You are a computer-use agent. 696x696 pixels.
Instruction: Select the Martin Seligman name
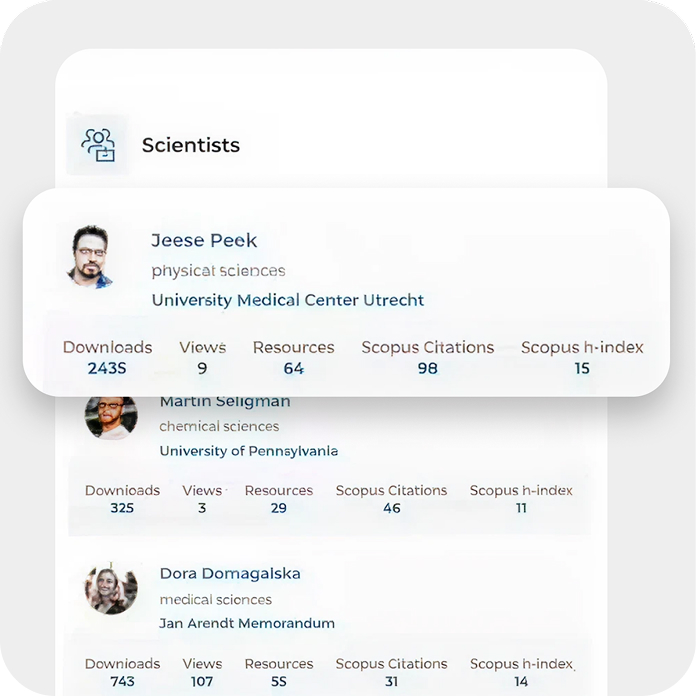[x=225, y=402]
